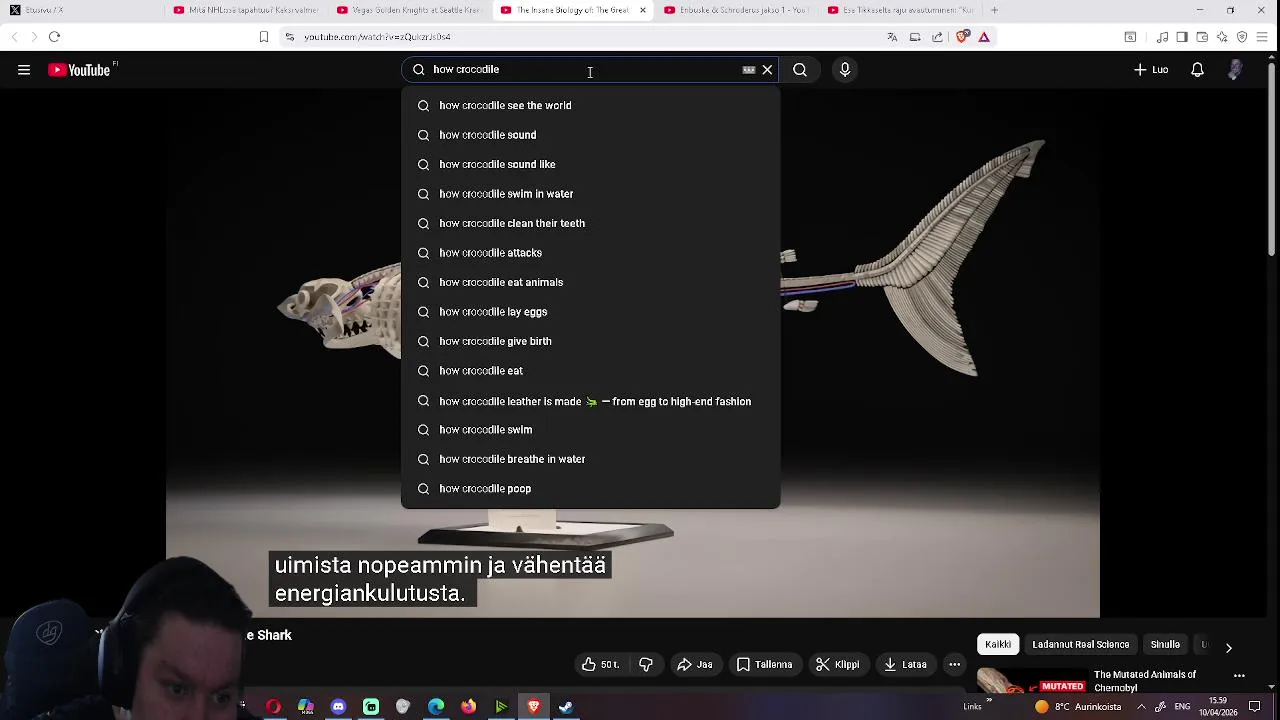This screenshot has width=1280, height=720.
Task: Open the translate page icon
Action: click(892, 37)
